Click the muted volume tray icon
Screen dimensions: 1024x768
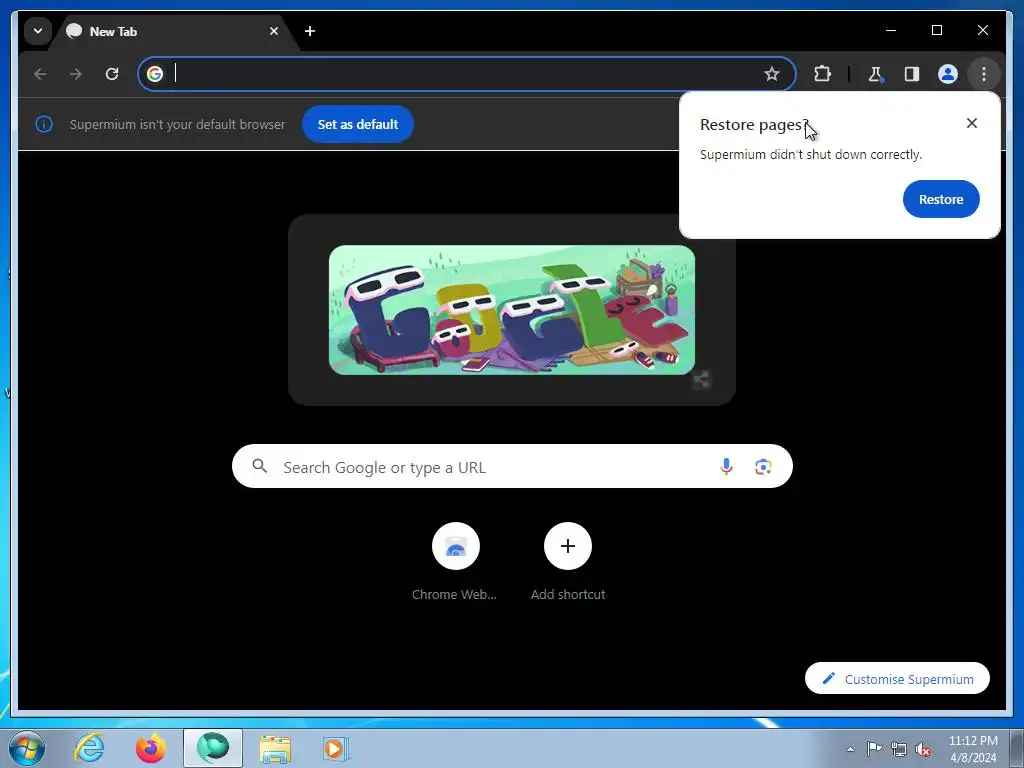click(x=923, y=750)
